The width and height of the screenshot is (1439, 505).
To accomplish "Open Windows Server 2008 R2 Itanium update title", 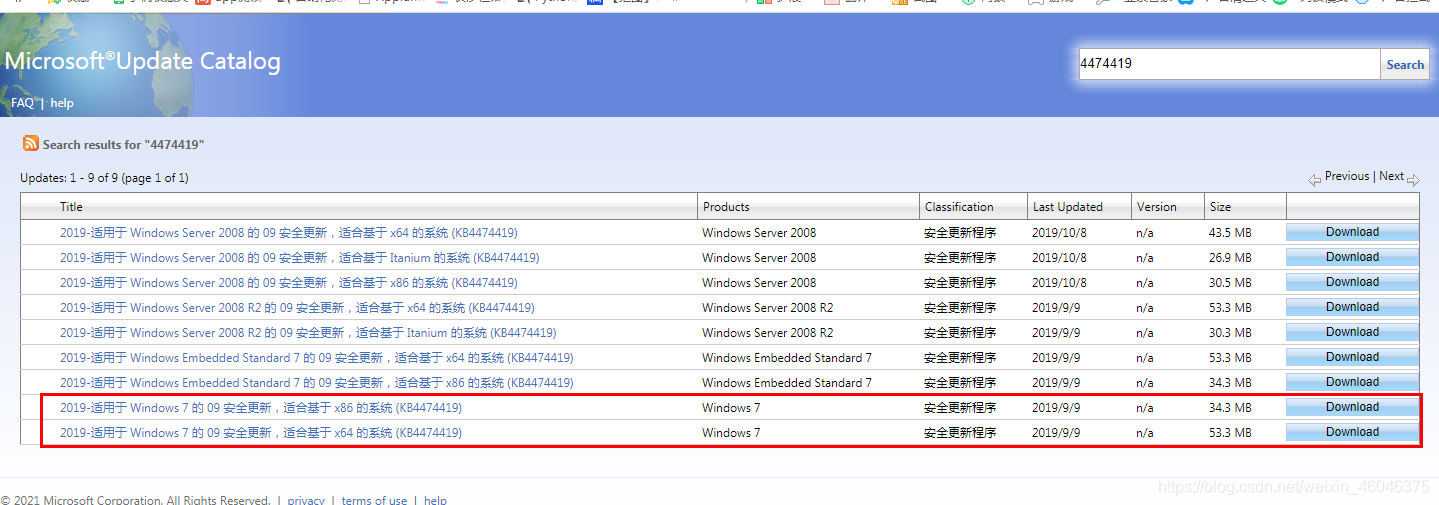I will (x=308, y=333).
